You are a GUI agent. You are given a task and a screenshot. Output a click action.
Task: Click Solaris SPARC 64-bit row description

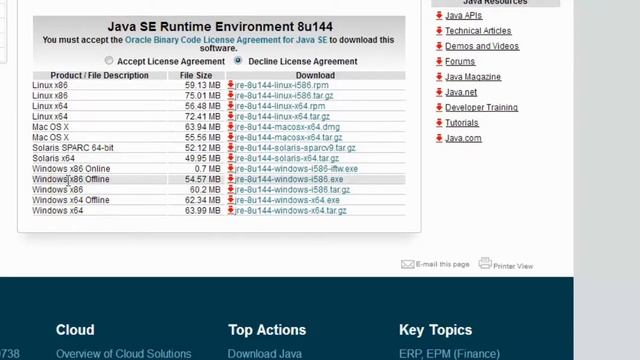73,148
